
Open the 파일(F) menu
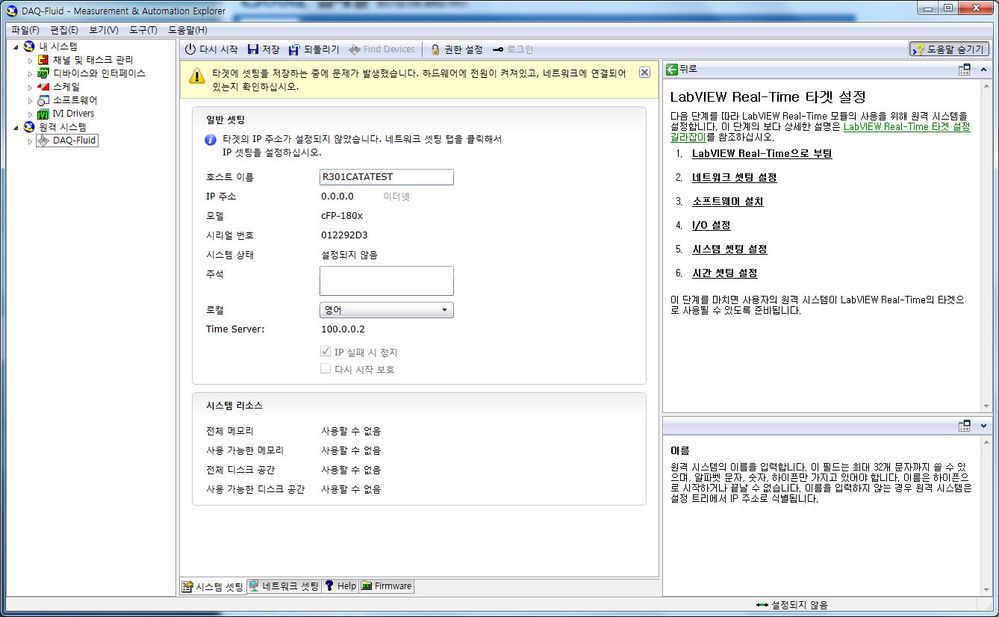(25, 30)
